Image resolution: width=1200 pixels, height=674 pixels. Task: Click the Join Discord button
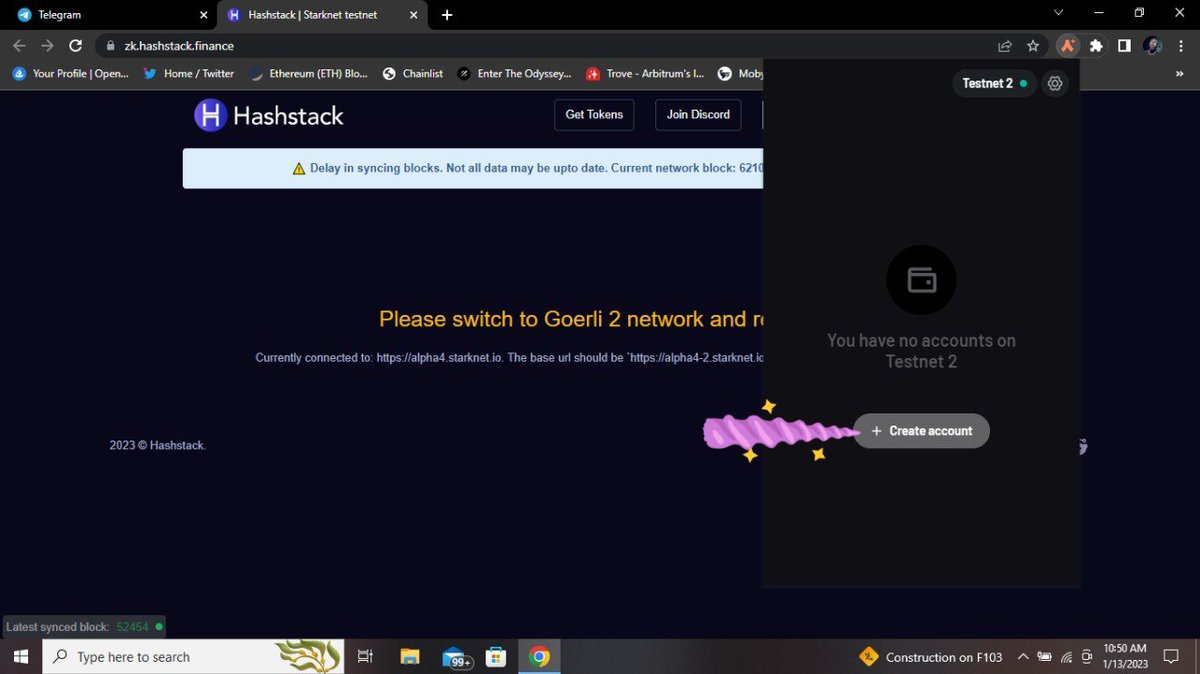click(698, 115)
